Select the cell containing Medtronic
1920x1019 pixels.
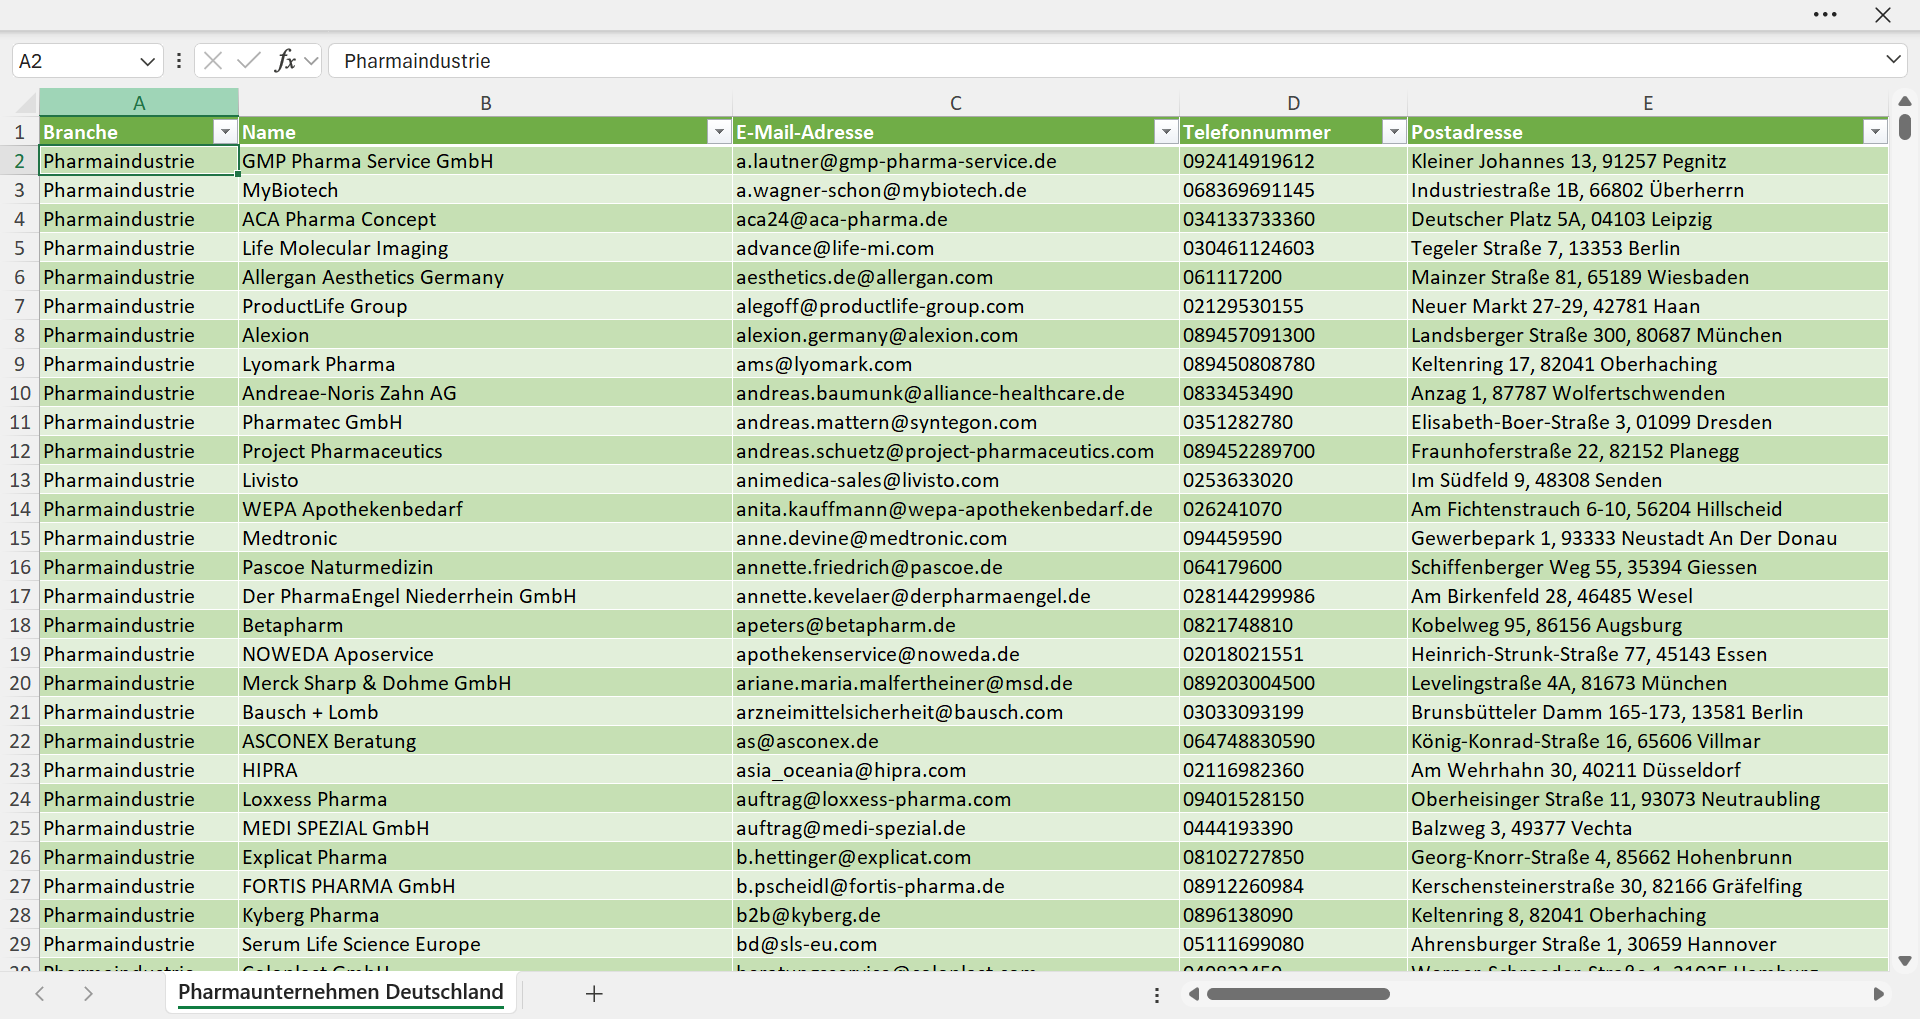pos(485,538)
